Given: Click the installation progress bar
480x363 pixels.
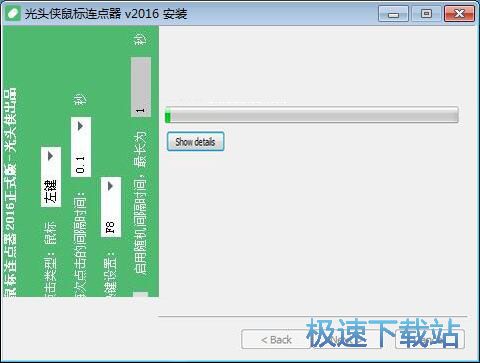Looking at the screenshot, I should click(312, 115).
